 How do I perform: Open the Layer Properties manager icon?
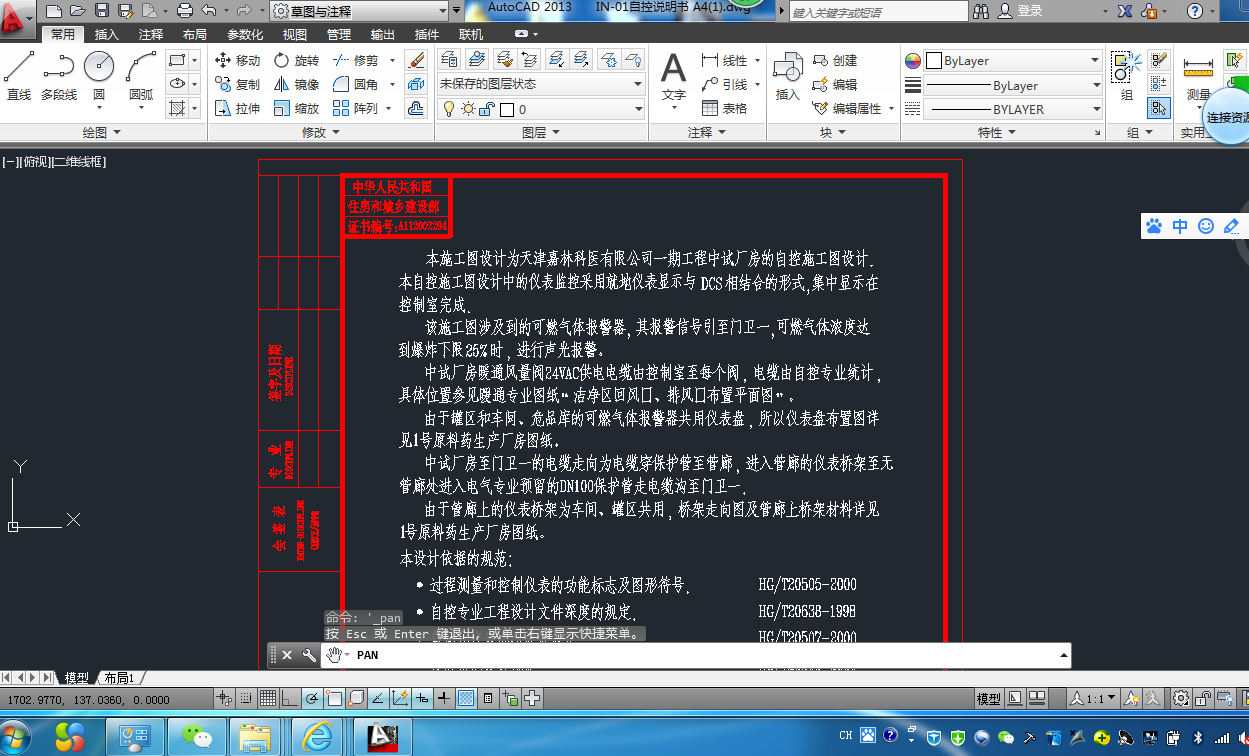click(451, 60)
